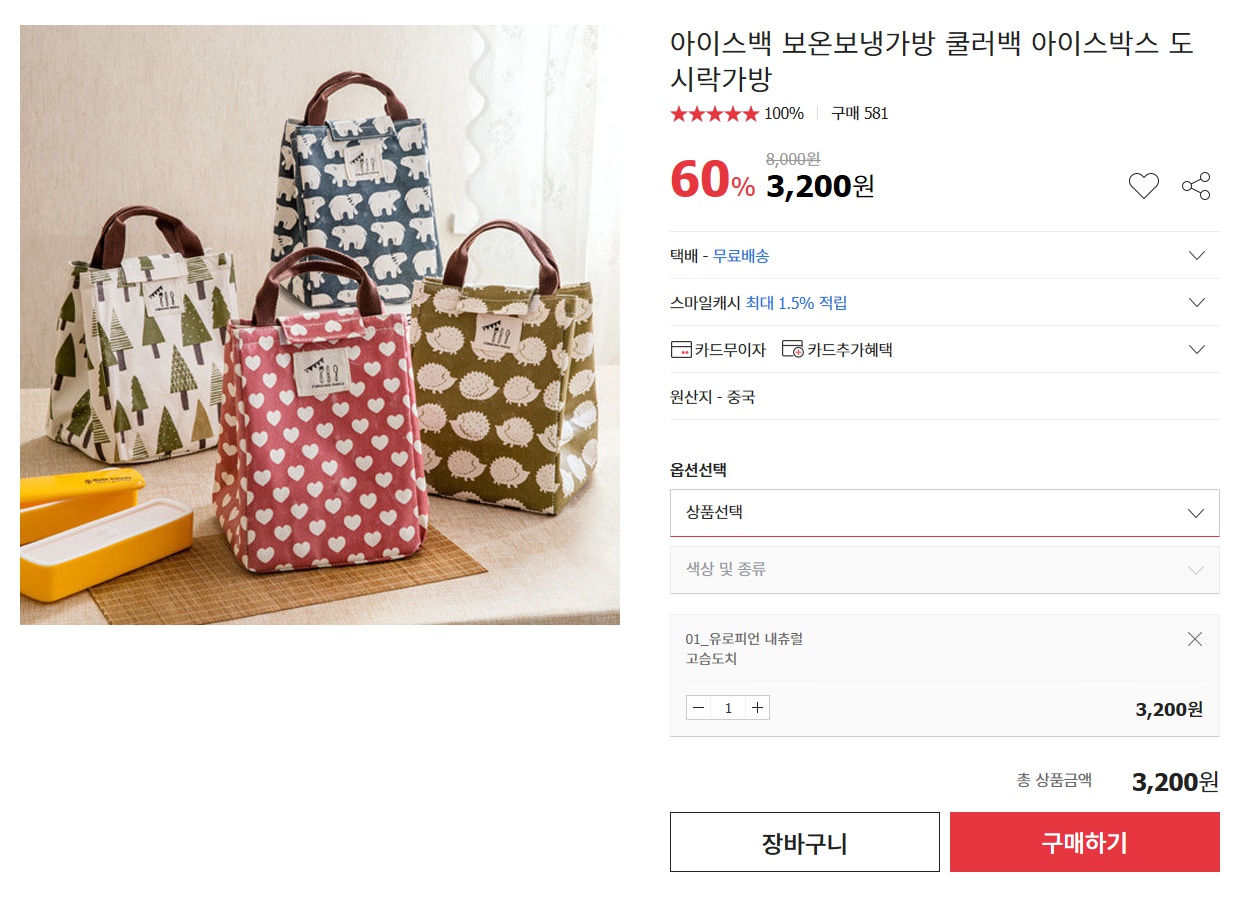
Task: Click the 최대 1.5% 적립 link
Action: click(796, 303)
